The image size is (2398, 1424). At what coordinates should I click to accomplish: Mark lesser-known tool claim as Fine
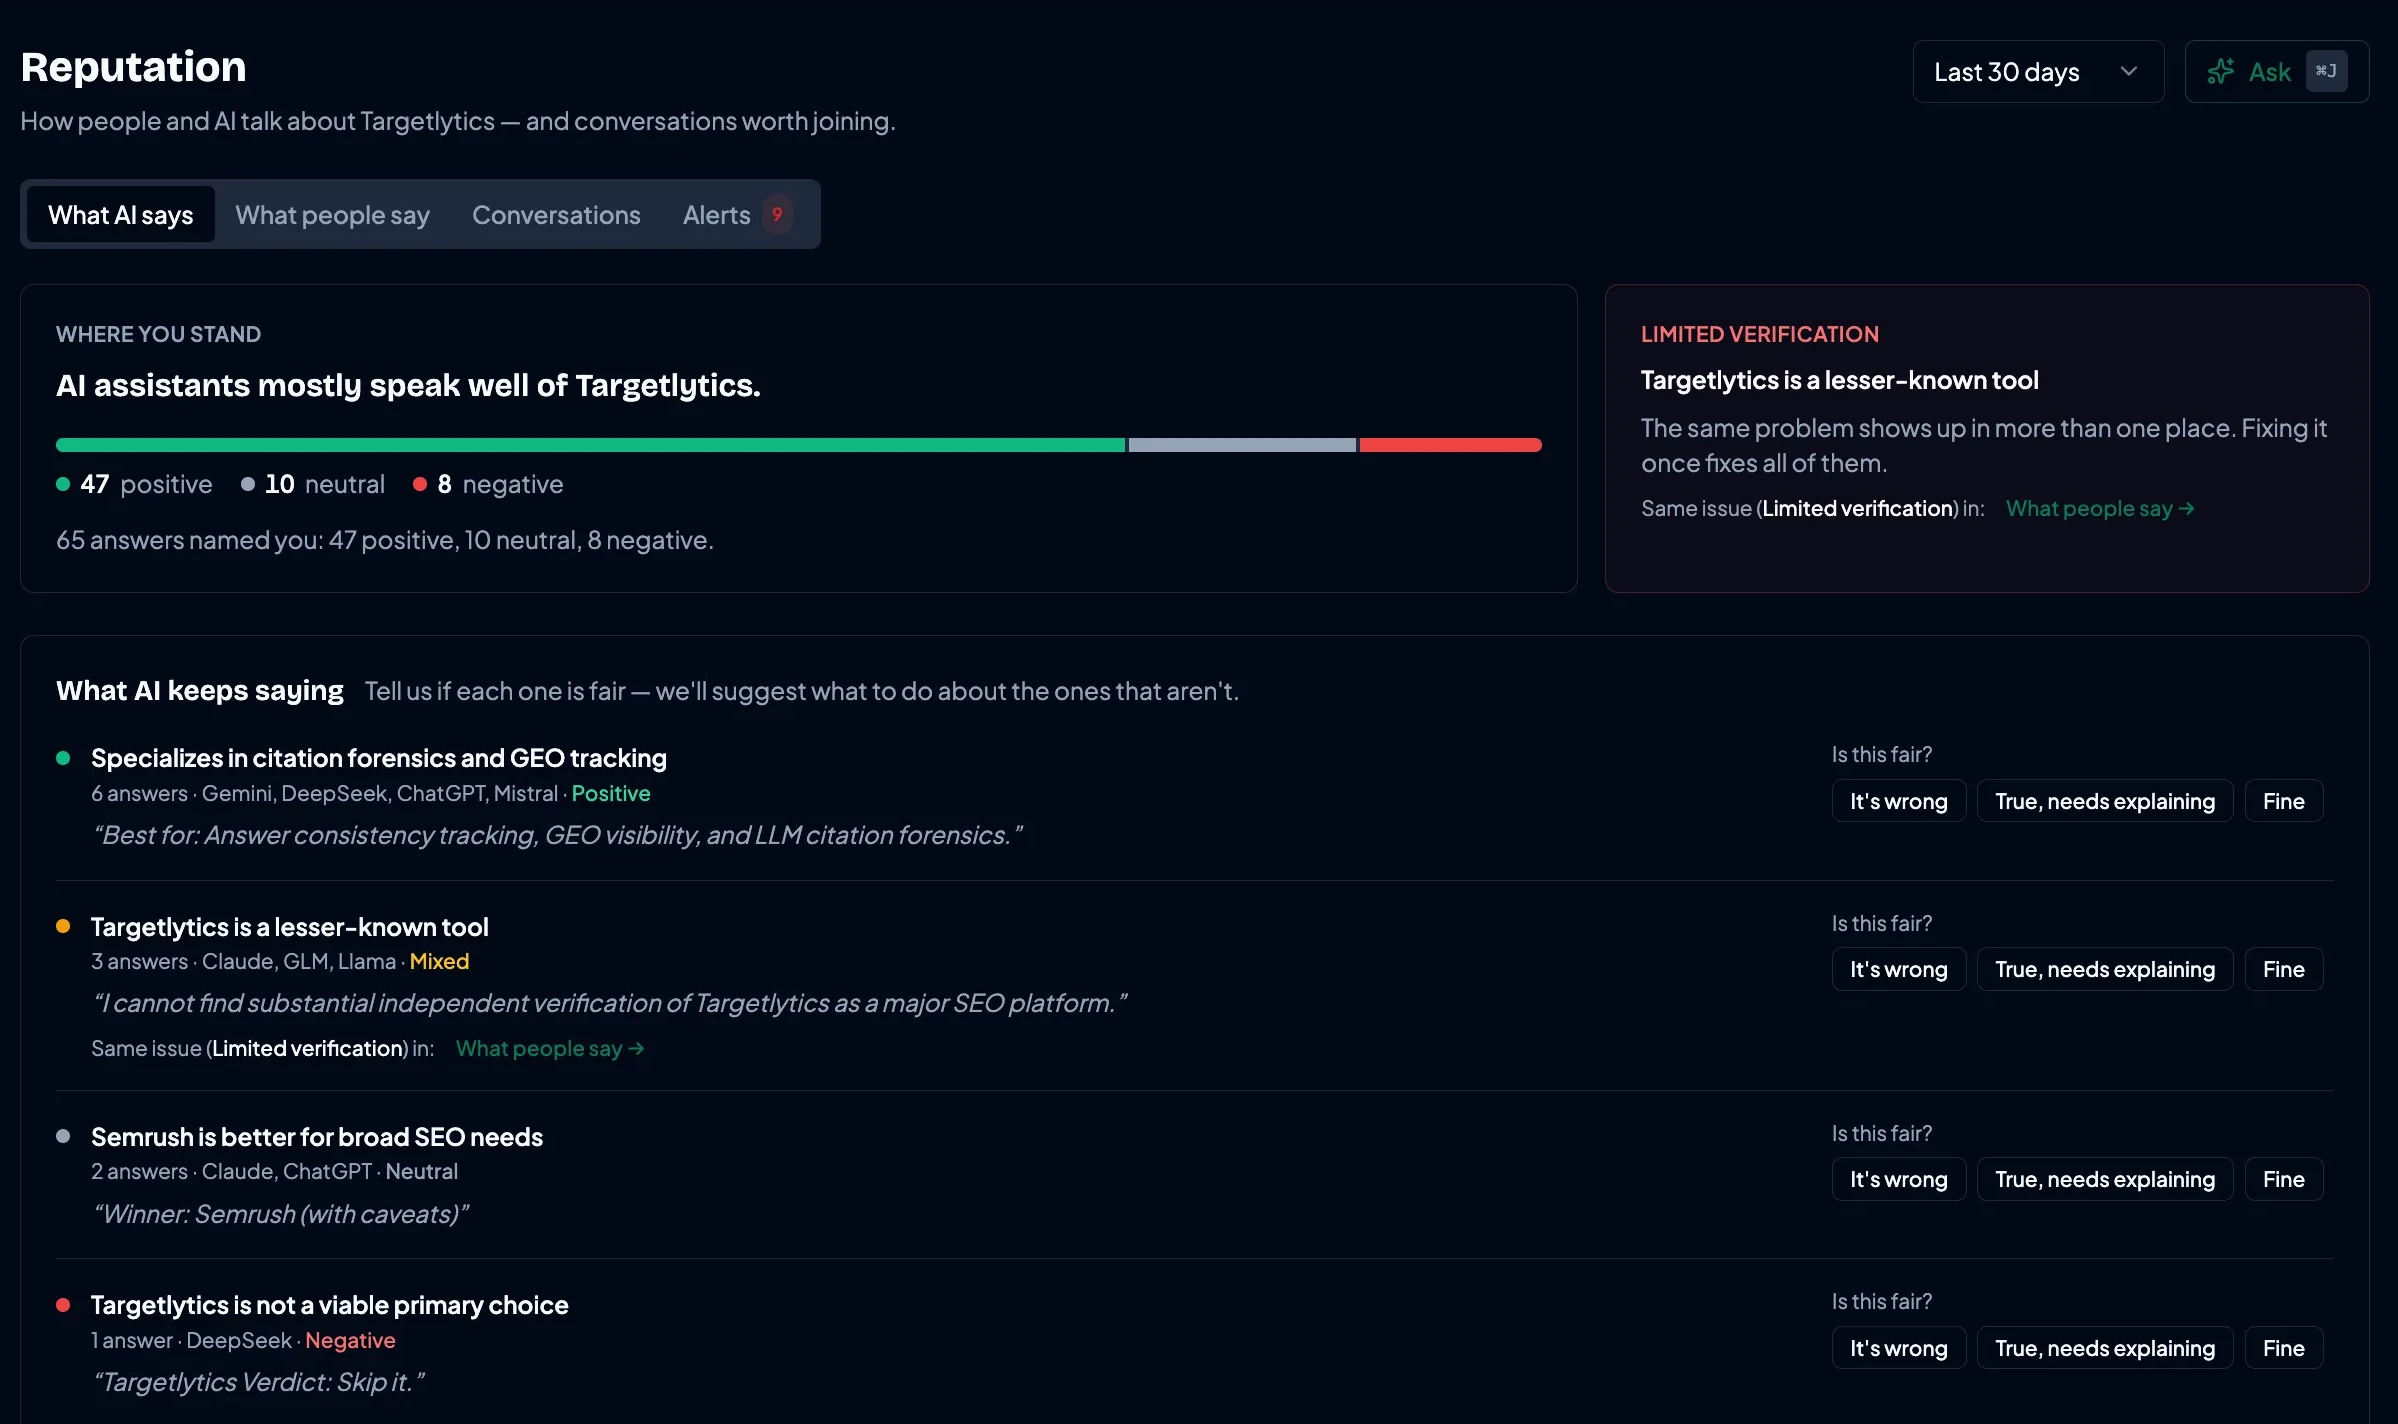coord(2284,969)
